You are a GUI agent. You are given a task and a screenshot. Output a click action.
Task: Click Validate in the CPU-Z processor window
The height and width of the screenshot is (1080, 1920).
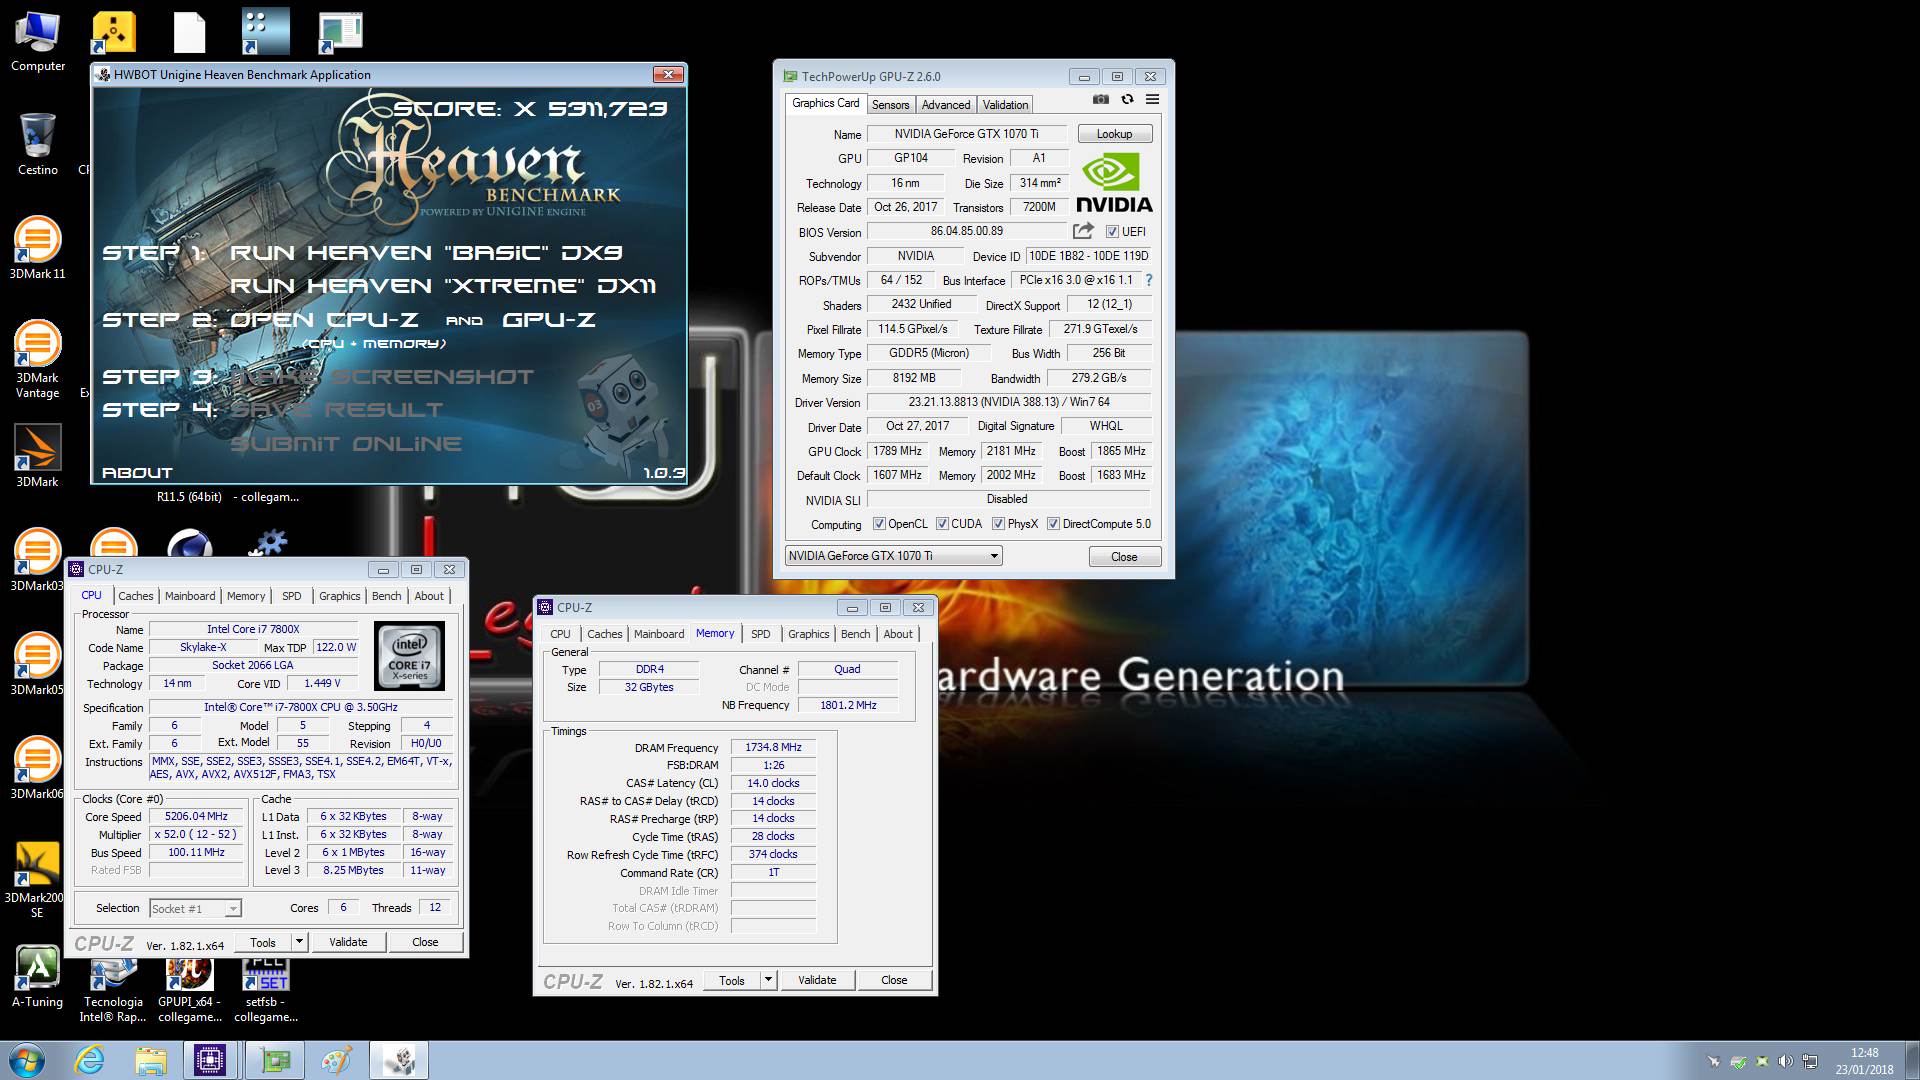348,942
